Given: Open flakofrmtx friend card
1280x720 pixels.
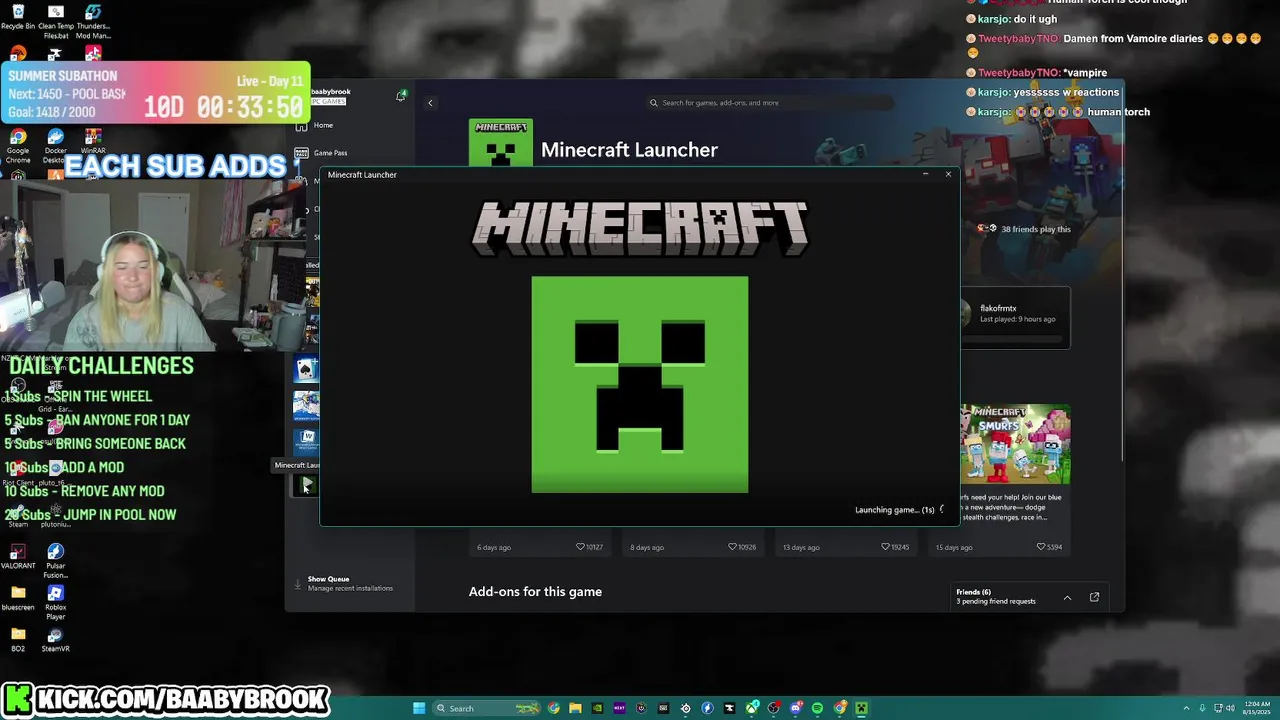Looking at the screenshot, I should pos(1015,318).
